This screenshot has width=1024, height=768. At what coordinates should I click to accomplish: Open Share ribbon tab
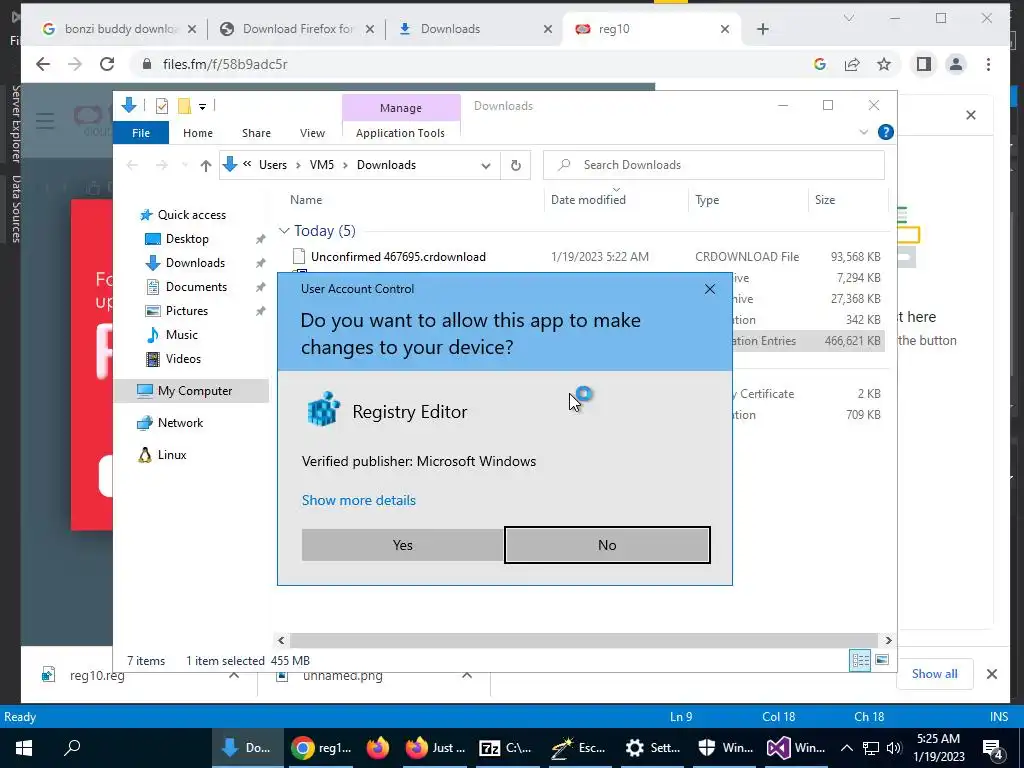(x=256, y=133)
